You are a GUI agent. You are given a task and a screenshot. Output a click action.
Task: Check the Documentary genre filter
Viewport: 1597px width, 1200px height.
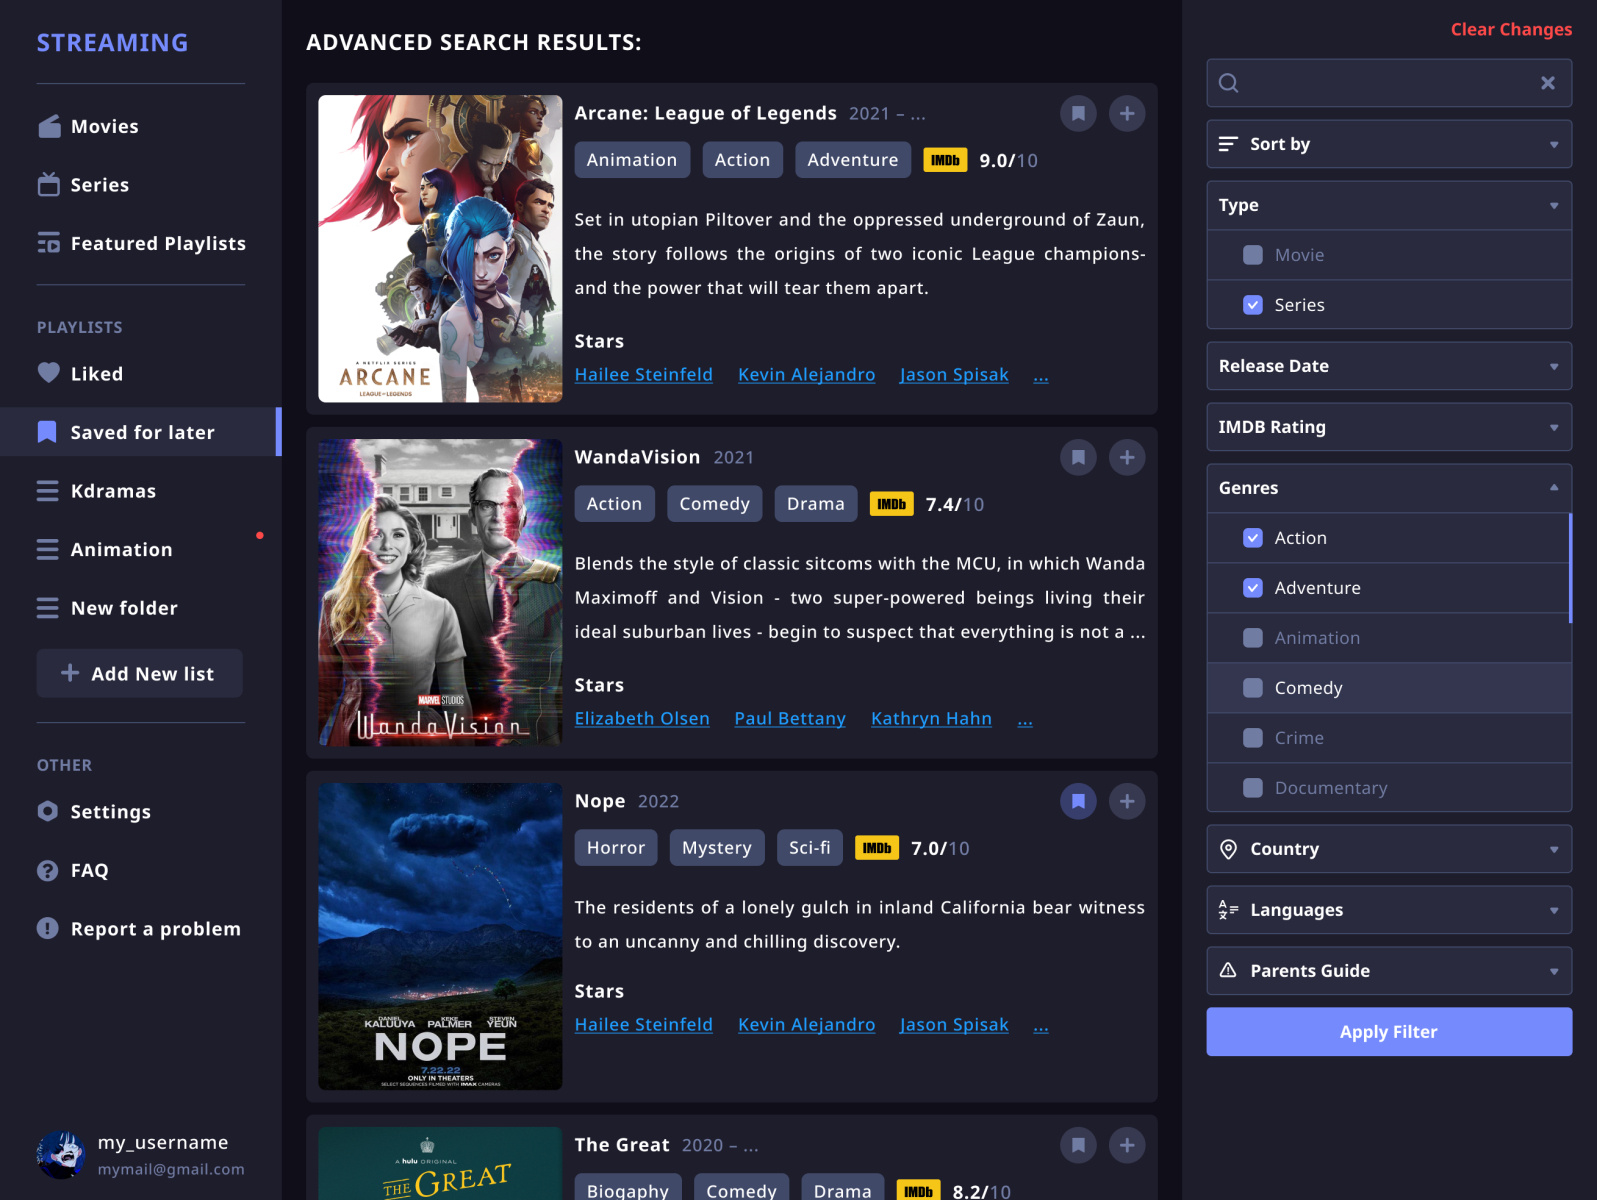point(1253,788)
